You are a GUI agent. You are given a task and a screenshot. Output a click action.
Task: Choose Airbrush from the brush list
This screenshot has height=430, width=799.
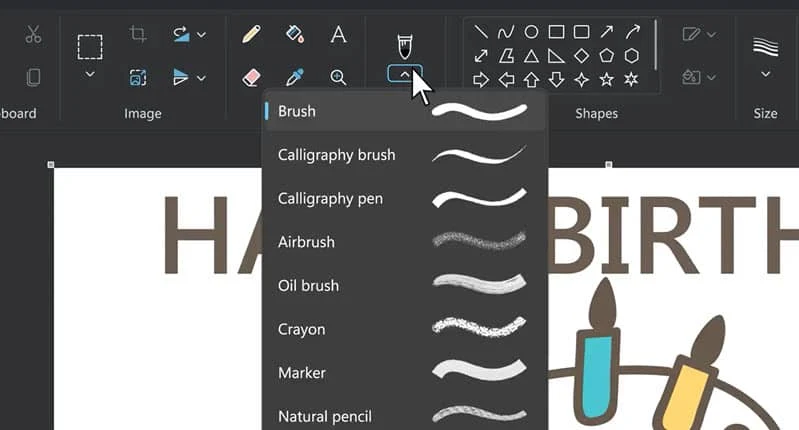(405, 241)
